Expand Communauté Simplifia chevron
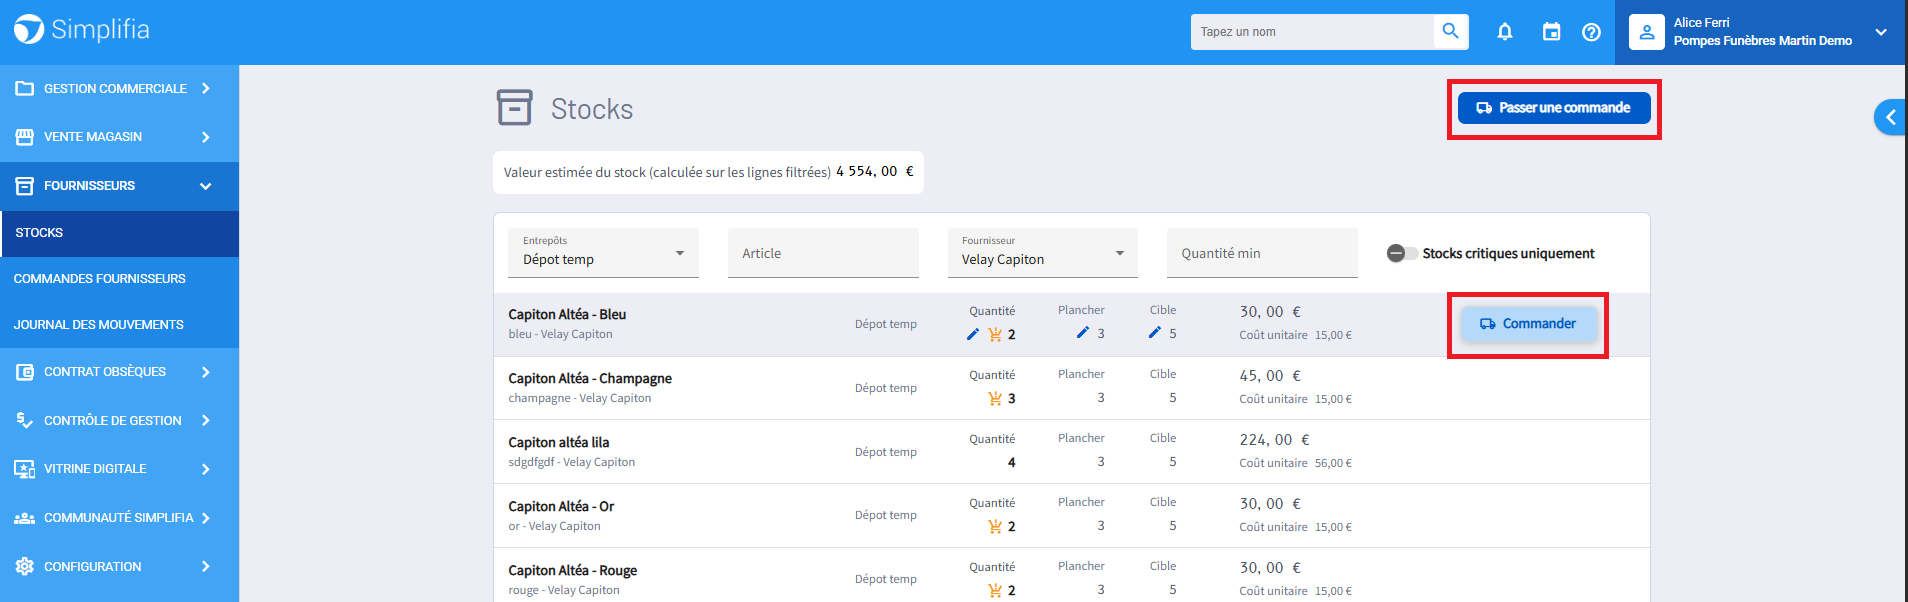 coord(206,518)
